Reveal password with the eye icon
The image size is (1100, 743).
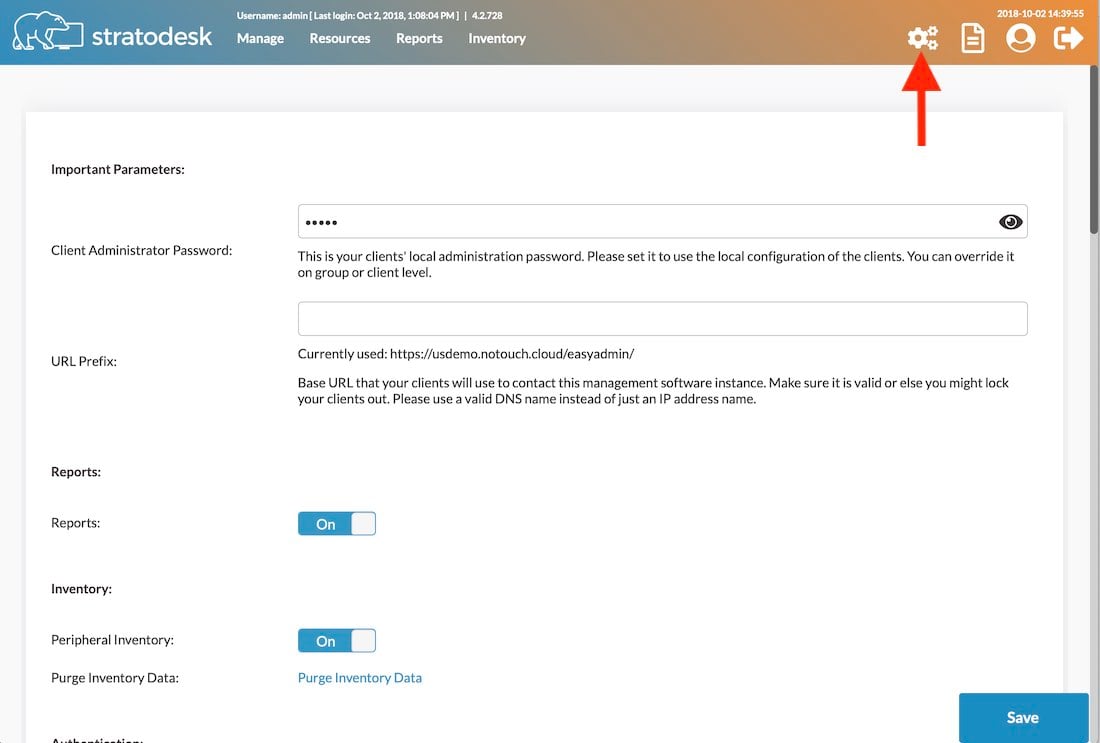pyautogui.click(x=1011, y=221)
